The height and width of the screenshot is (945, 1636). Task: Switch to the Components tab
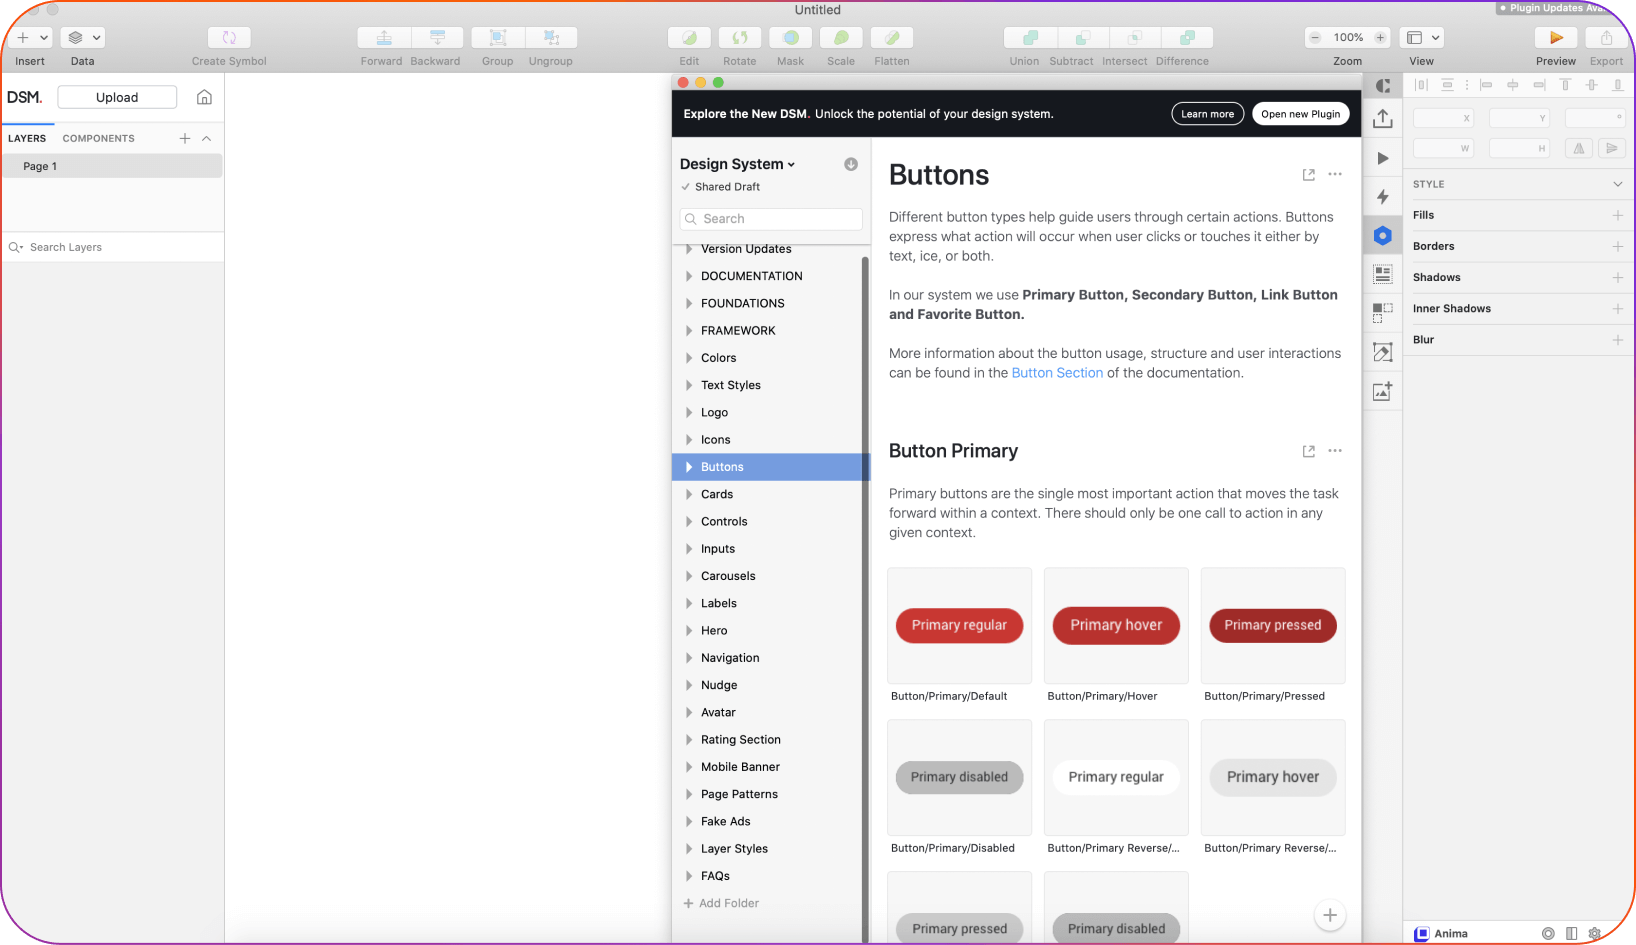[98, 138]
